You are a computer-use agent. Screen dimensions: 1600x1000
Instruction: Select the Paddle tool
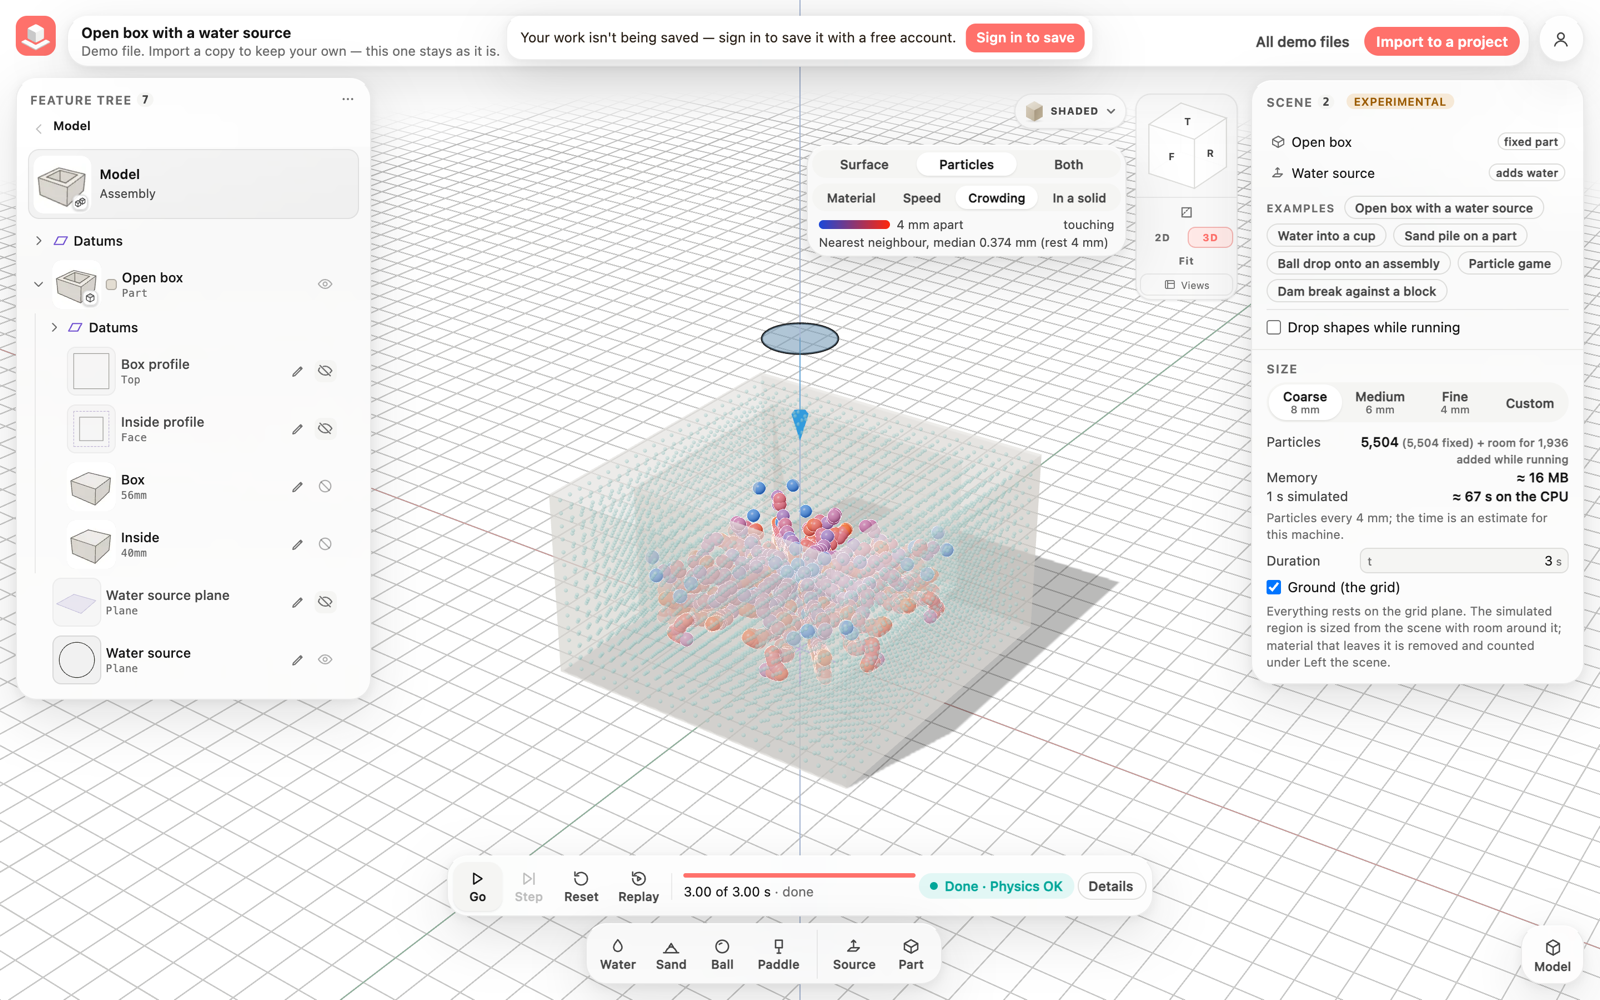(x=778, y=955)
